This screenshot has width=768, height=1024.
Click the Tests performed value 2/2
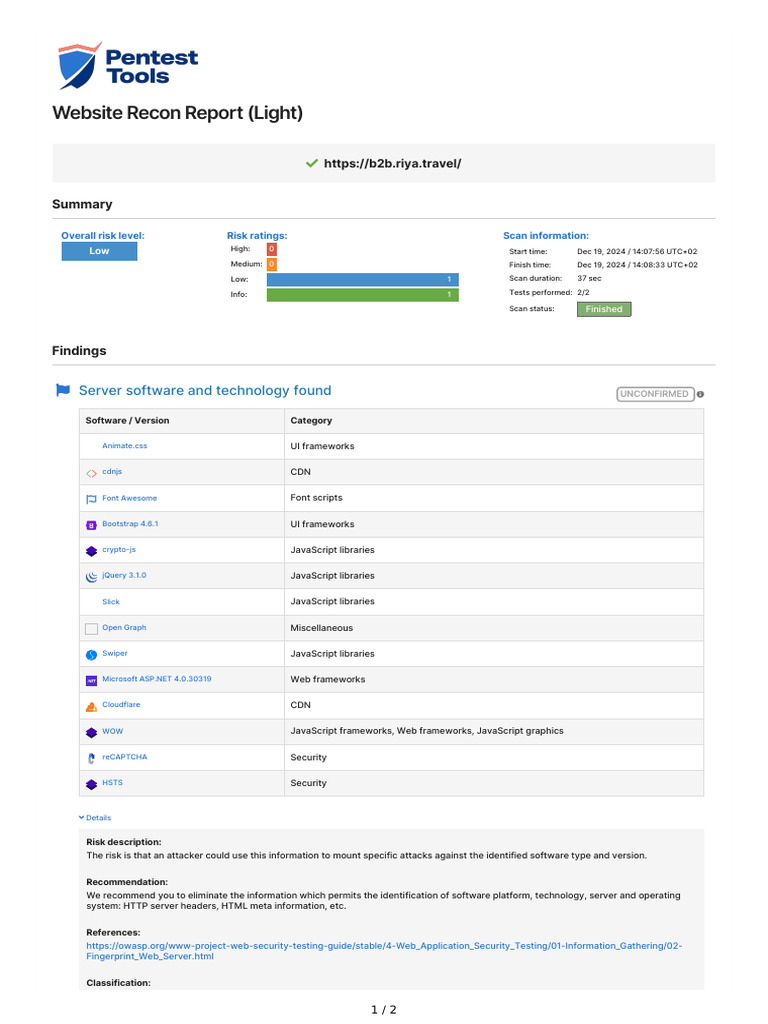(x=583, y=293)
